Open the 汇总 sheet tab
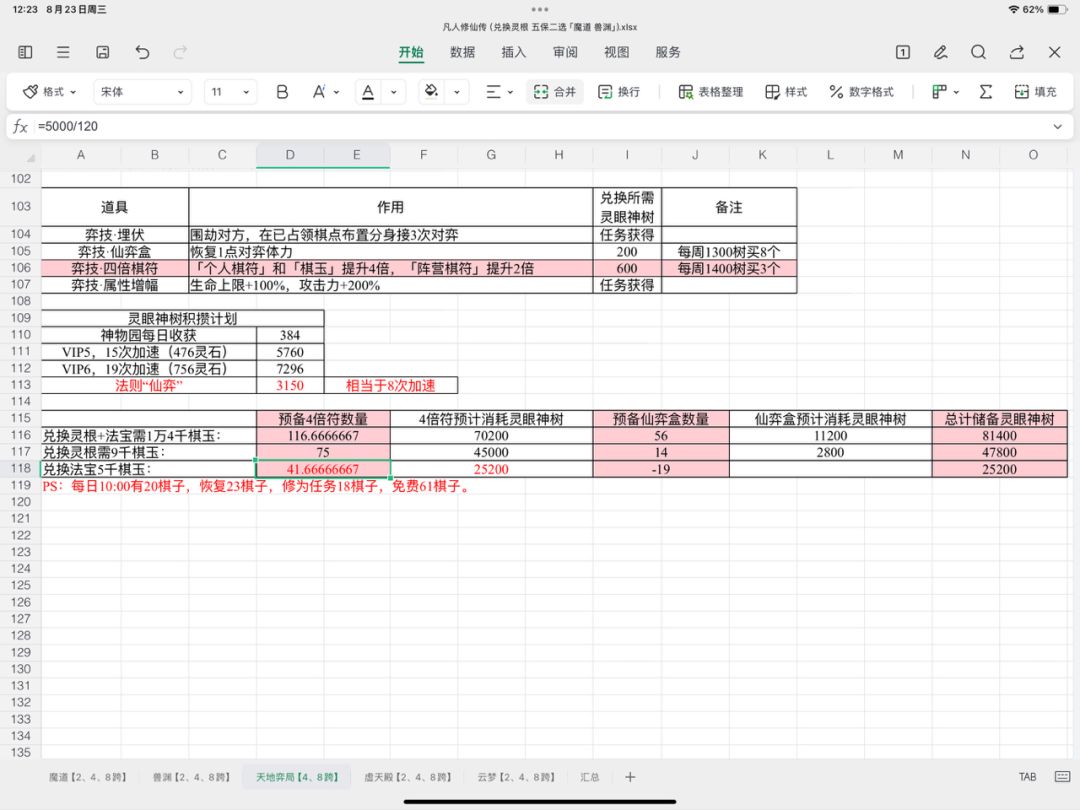Screen dimensions: 1080x810 [589, 777]
